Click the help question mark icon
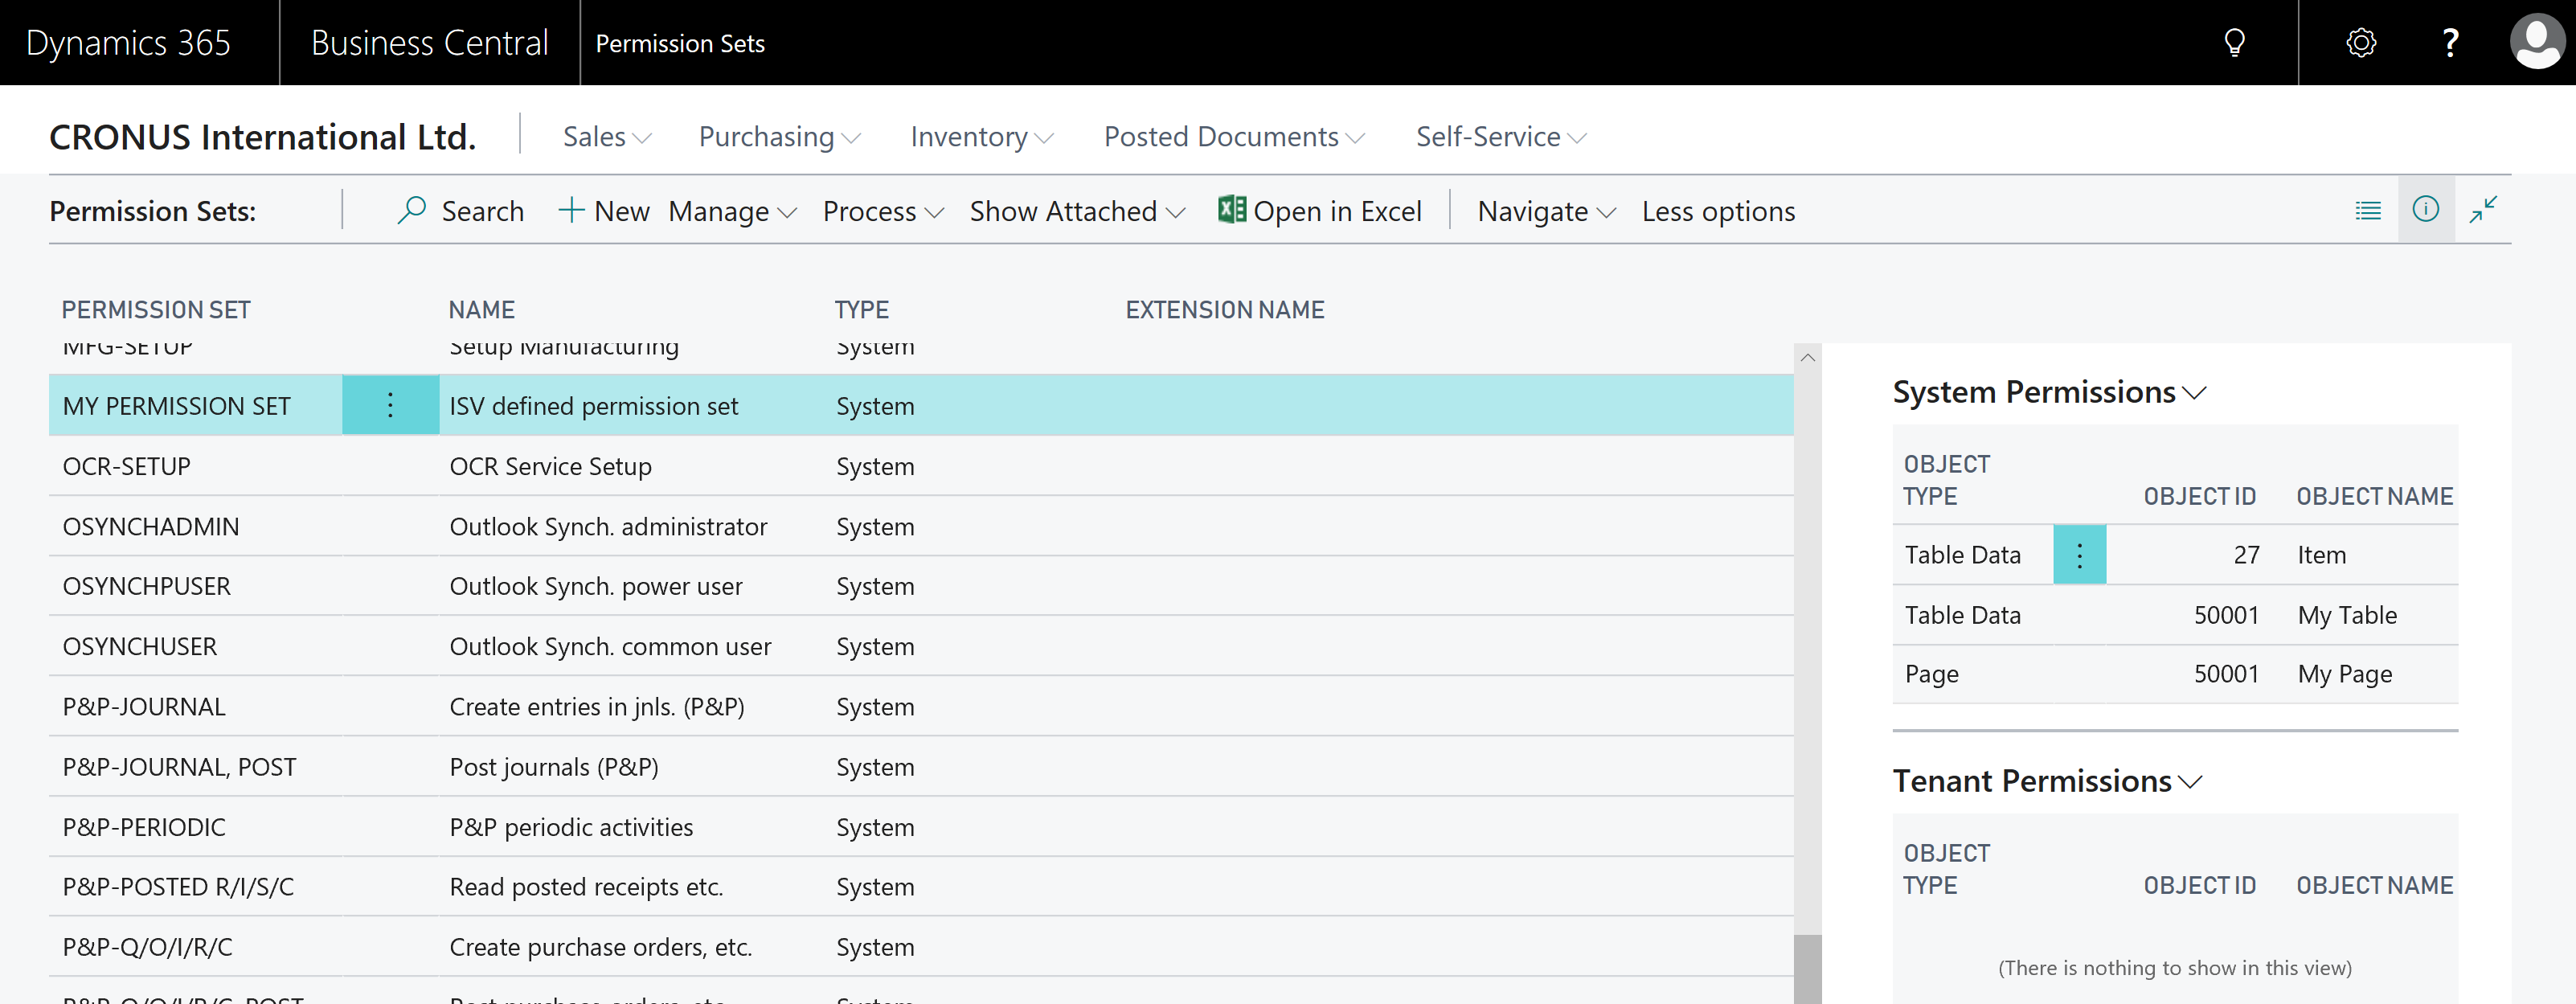 click(x=2450, y=42)
